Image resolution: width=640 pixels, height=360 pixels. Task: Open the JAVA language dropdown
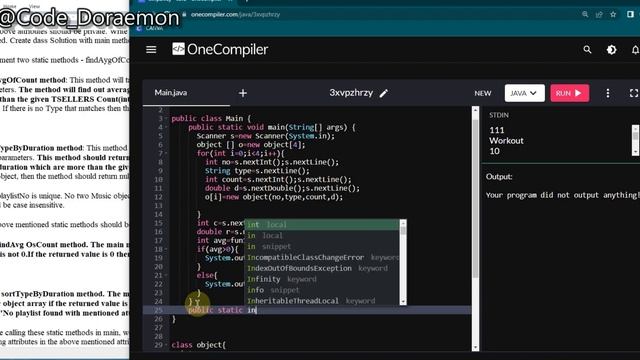(x=524, y=93)
